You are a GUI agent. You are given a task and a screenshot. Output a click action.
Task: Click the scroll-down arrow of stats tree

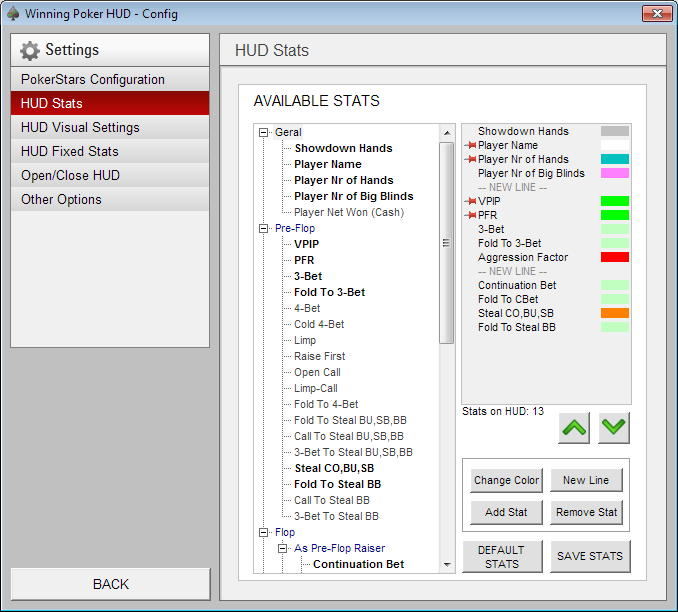[447, 564]
